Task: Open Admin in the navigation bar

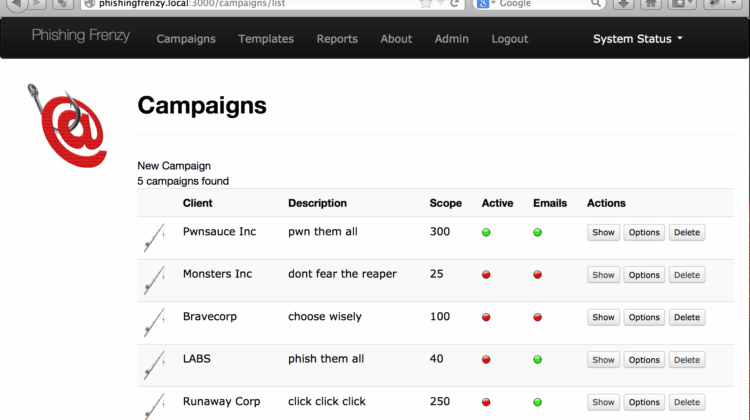Action: [452, 39]
